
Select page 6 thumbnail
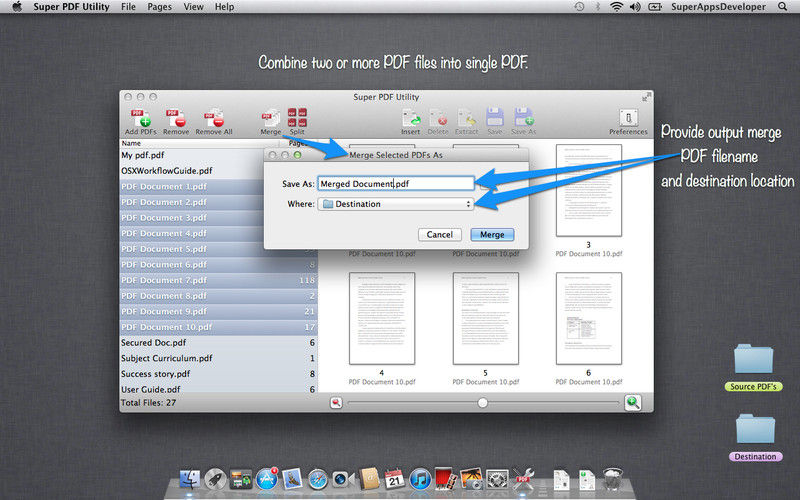click(x=589, y=318)
